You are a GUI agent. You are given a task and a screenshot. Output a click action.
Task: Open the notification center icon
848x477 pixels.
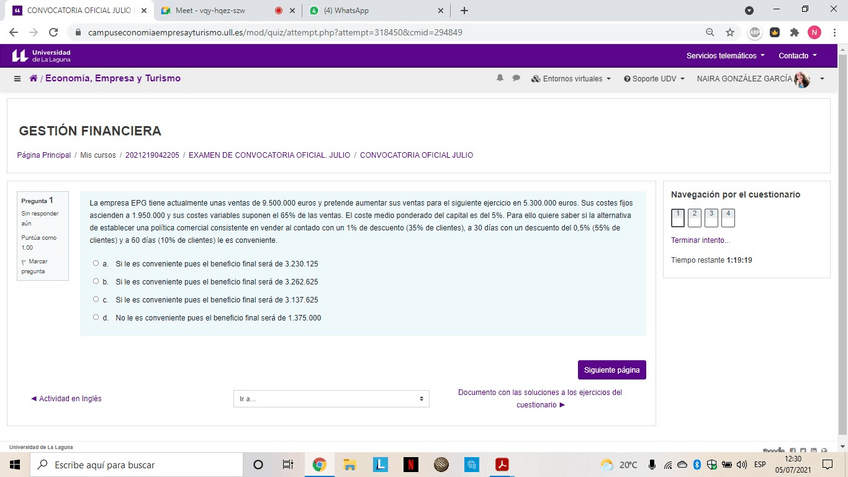[827, 465]
